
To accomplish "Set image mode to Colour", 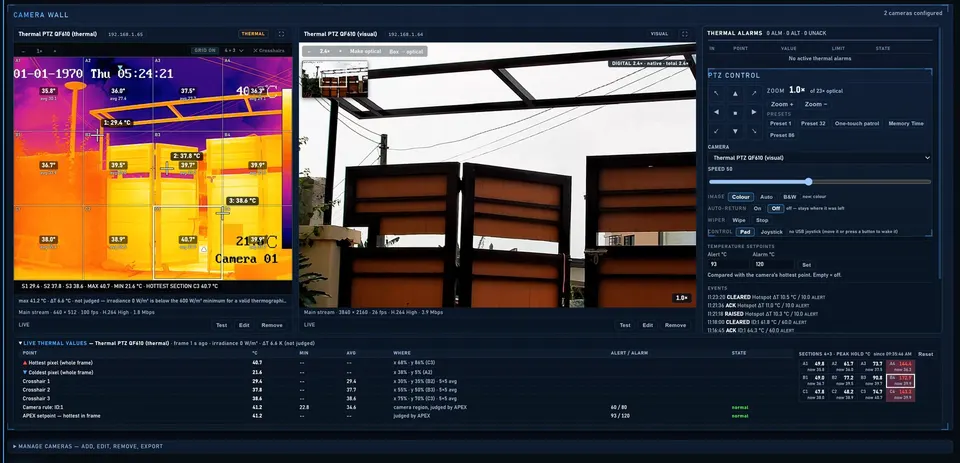I will (x=741, y=197).
